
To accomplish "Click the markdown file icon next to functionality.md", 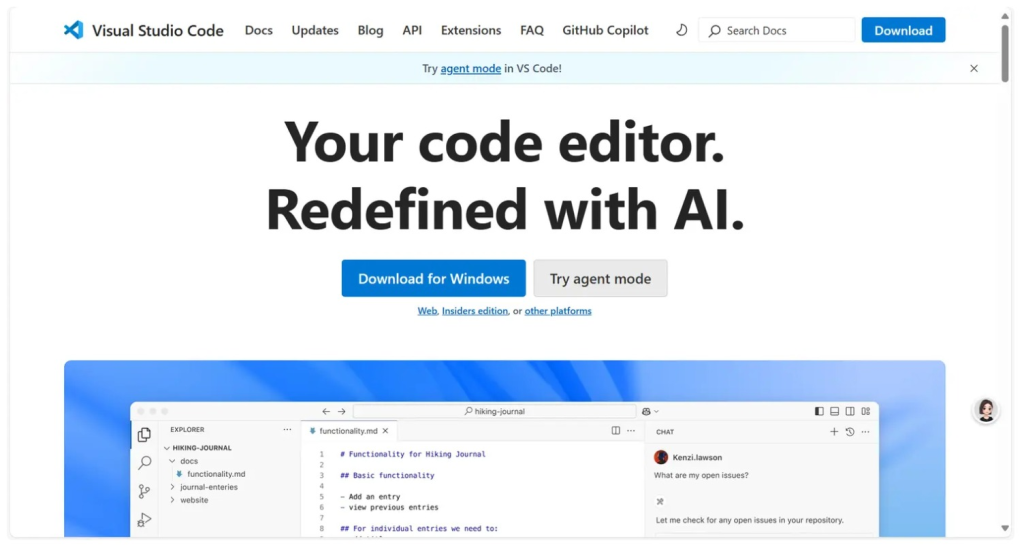I will tap(179, 474).
